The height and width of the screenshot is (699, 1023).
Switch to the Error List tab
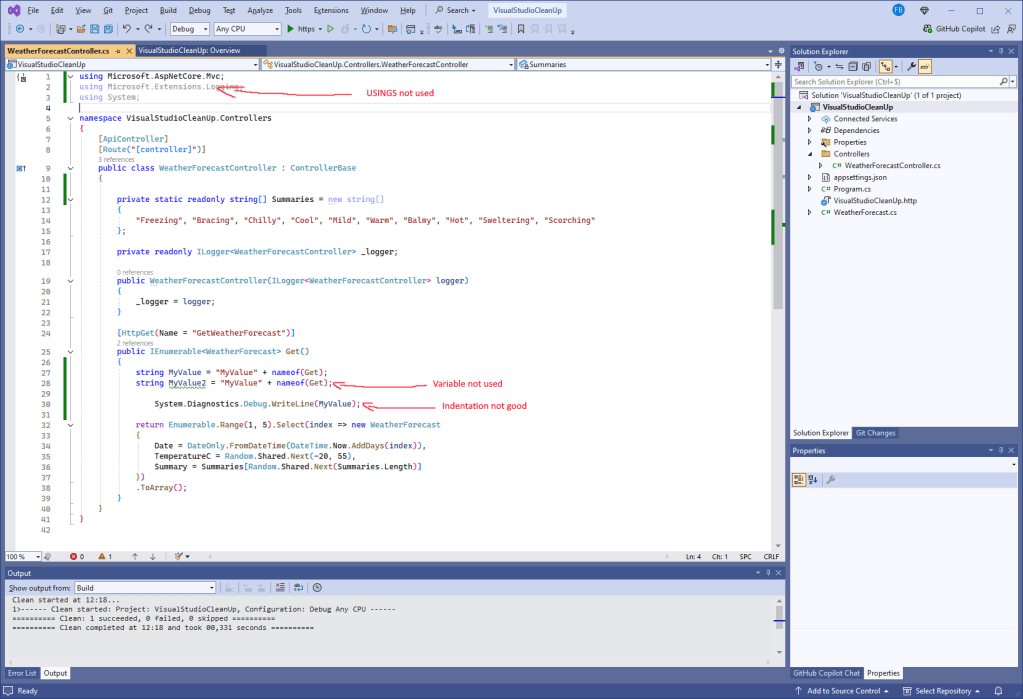coord(22,673)
